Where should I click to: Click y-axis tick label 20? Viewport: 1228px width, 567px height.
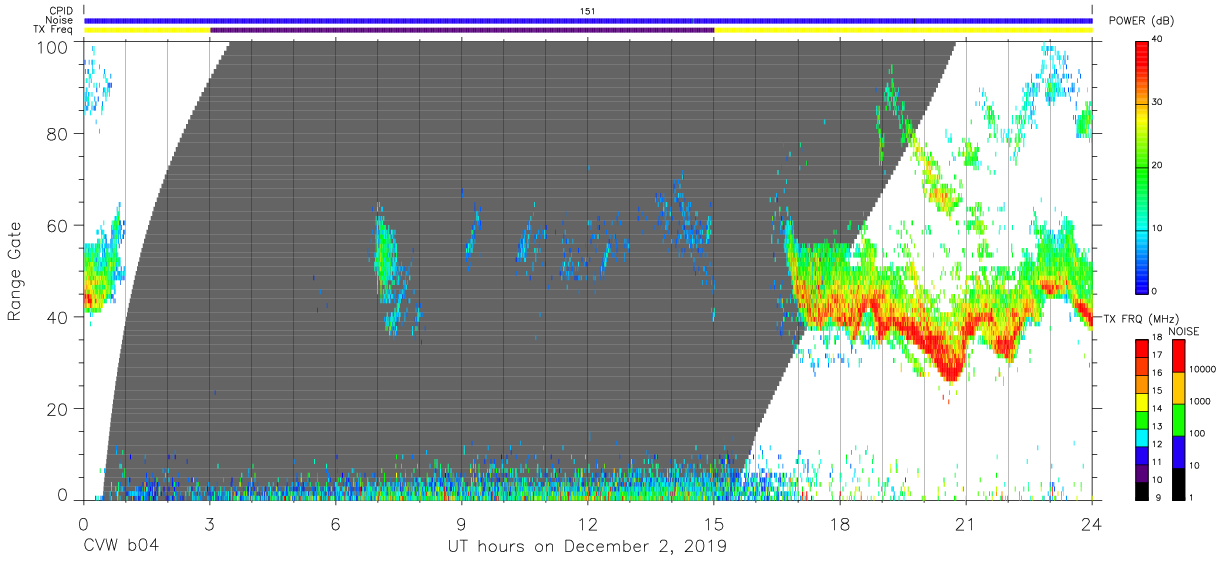[59, 410]
